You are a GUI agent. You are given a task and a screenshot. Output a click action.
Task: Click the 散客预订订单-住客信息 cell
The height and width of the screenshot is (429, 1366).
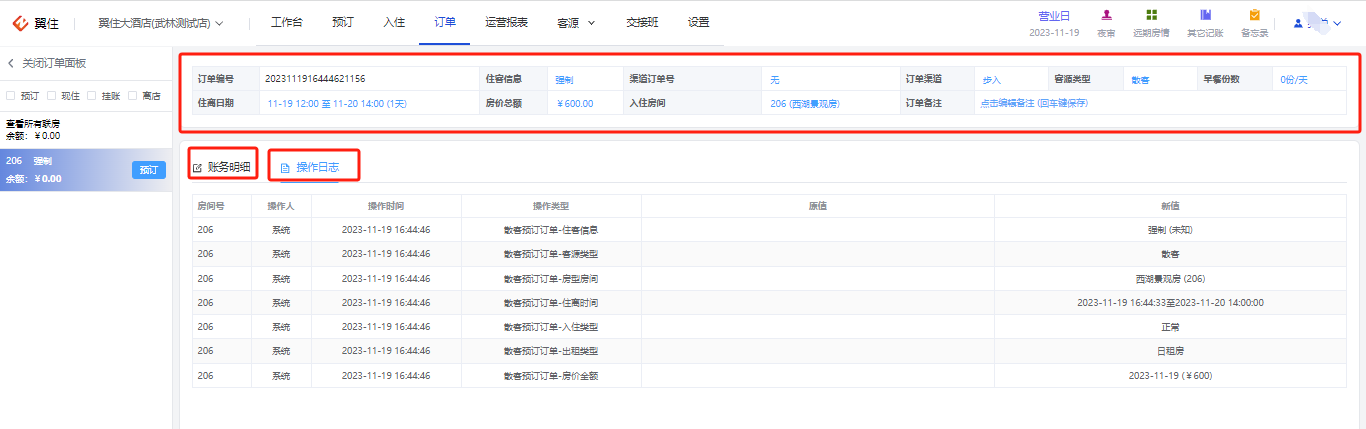(551, 230)
